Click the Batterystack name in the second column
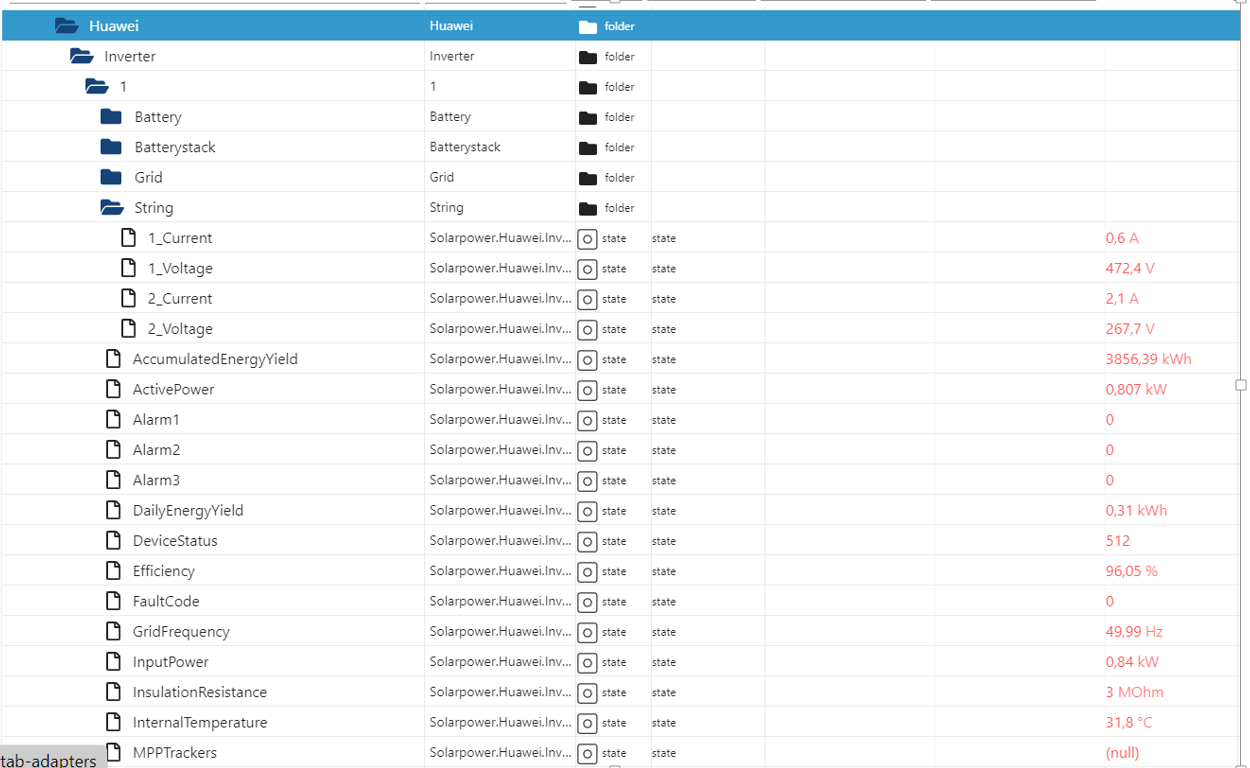This screenshot has width=1250, height=768. pyautogui.click(x=465, y=147)
